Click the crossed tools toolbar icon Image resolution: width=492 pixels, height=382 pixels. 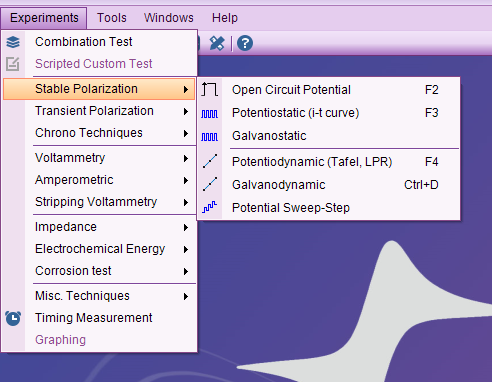(x=217, y=43)
